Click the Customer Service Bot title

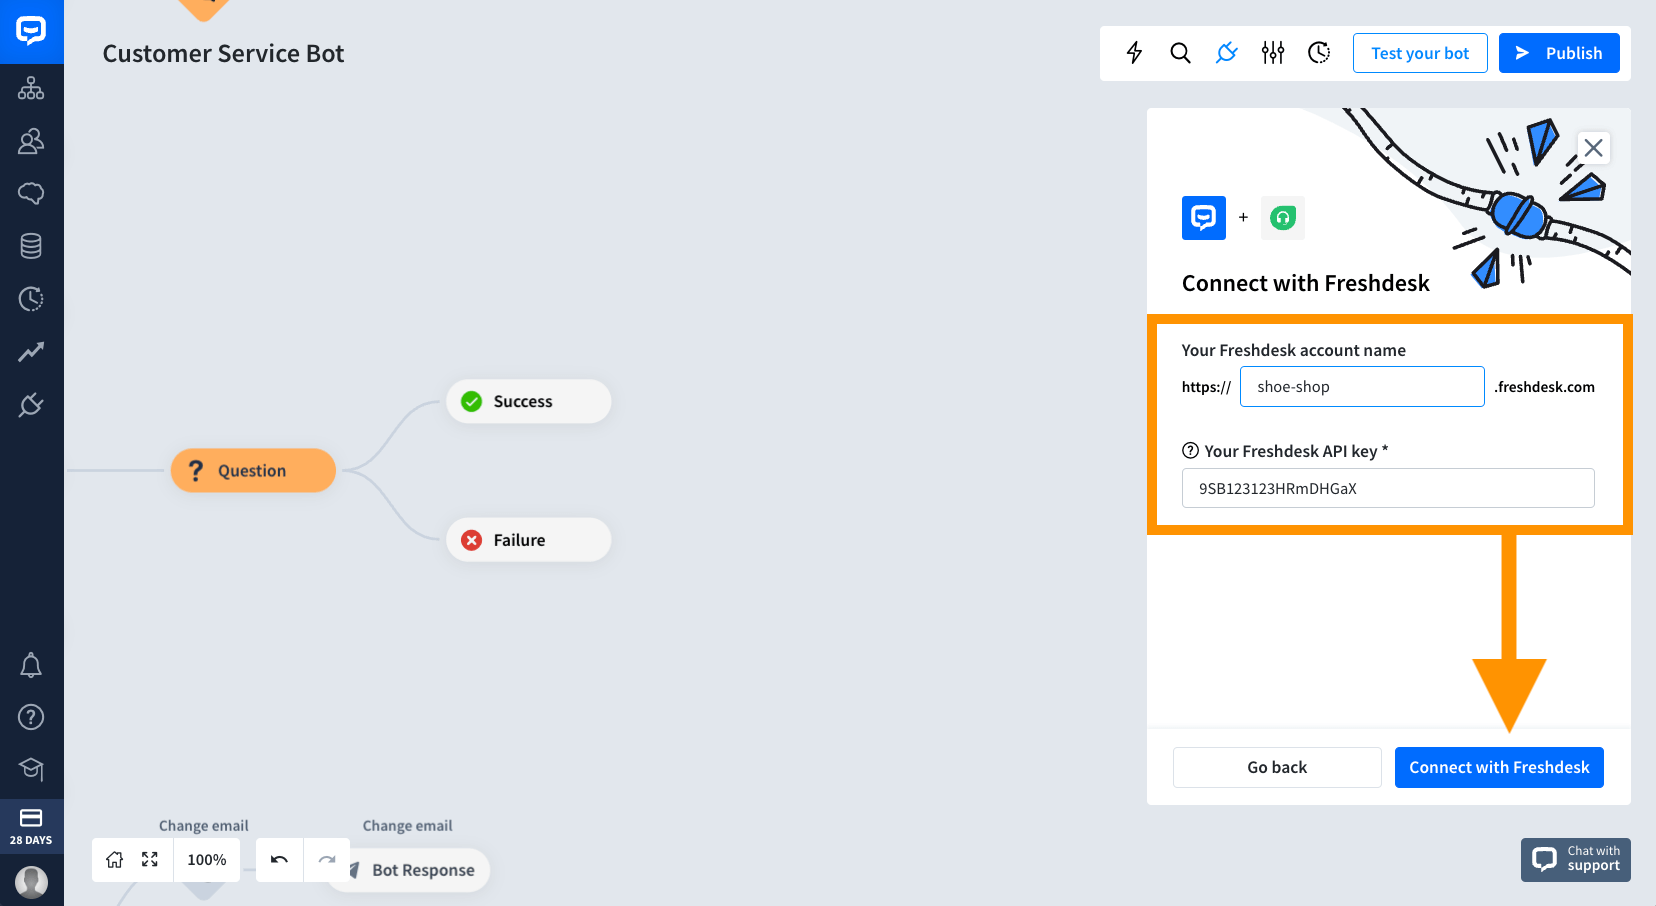point(223,54)
